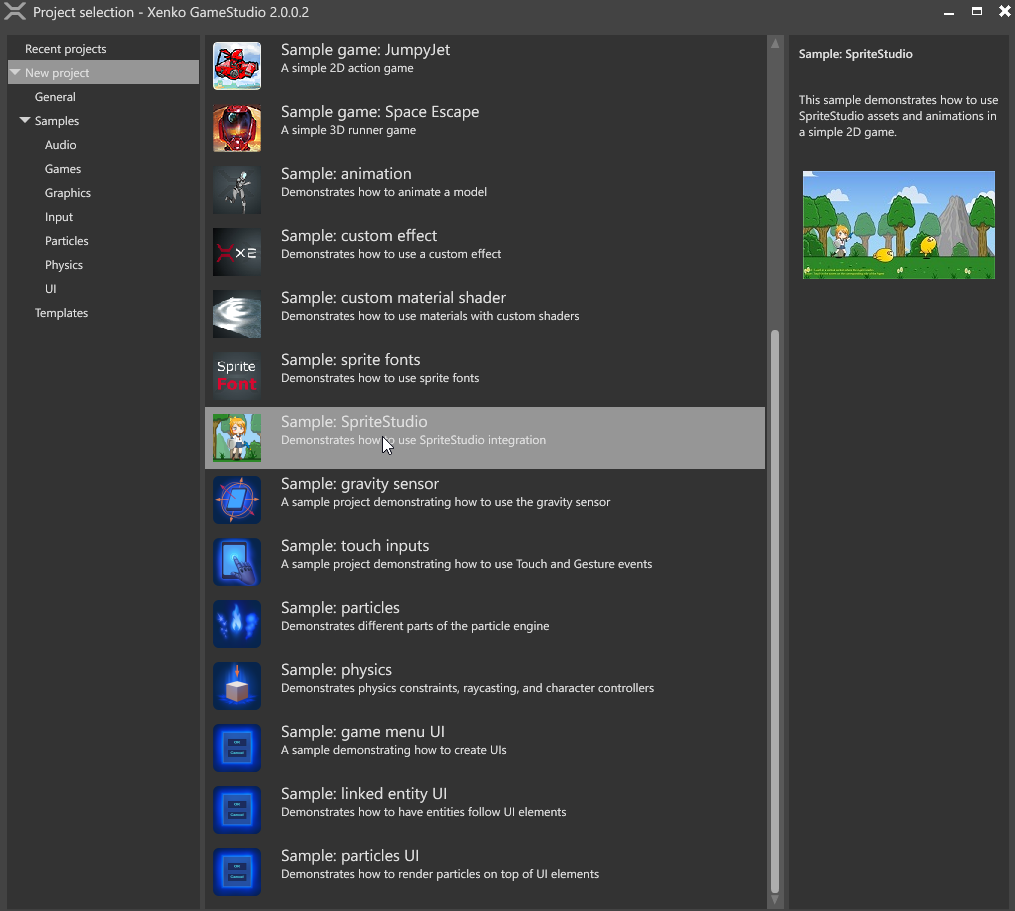The image size is (1015, 911).
Task: Click 'A simple 3D runner game' description
Action: tap(348, 130)
